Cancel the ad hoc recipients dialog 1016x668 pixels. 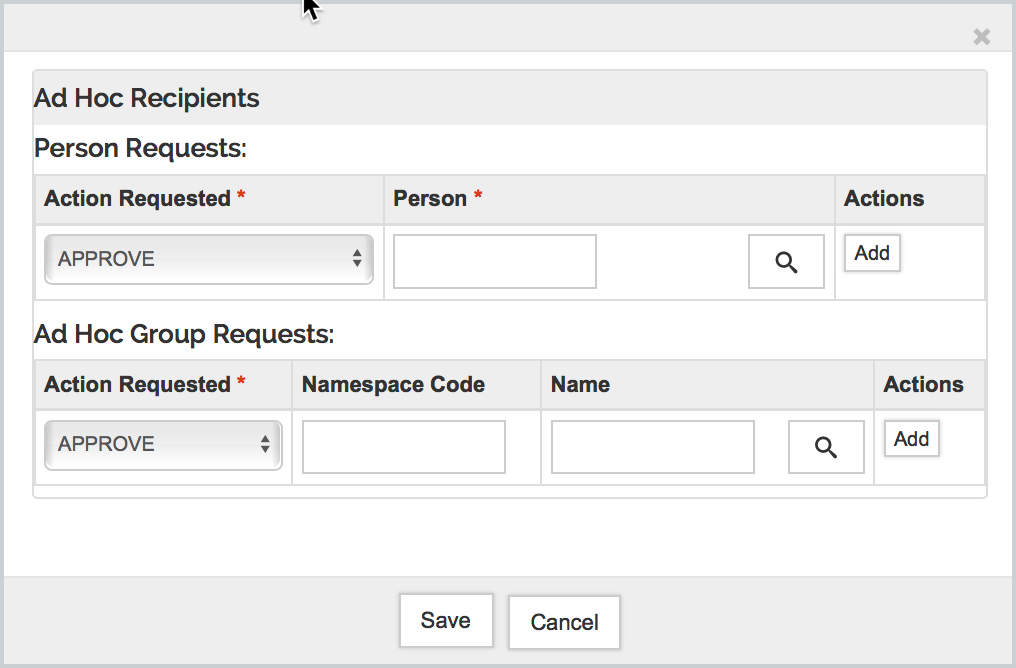tap(564, 622)
